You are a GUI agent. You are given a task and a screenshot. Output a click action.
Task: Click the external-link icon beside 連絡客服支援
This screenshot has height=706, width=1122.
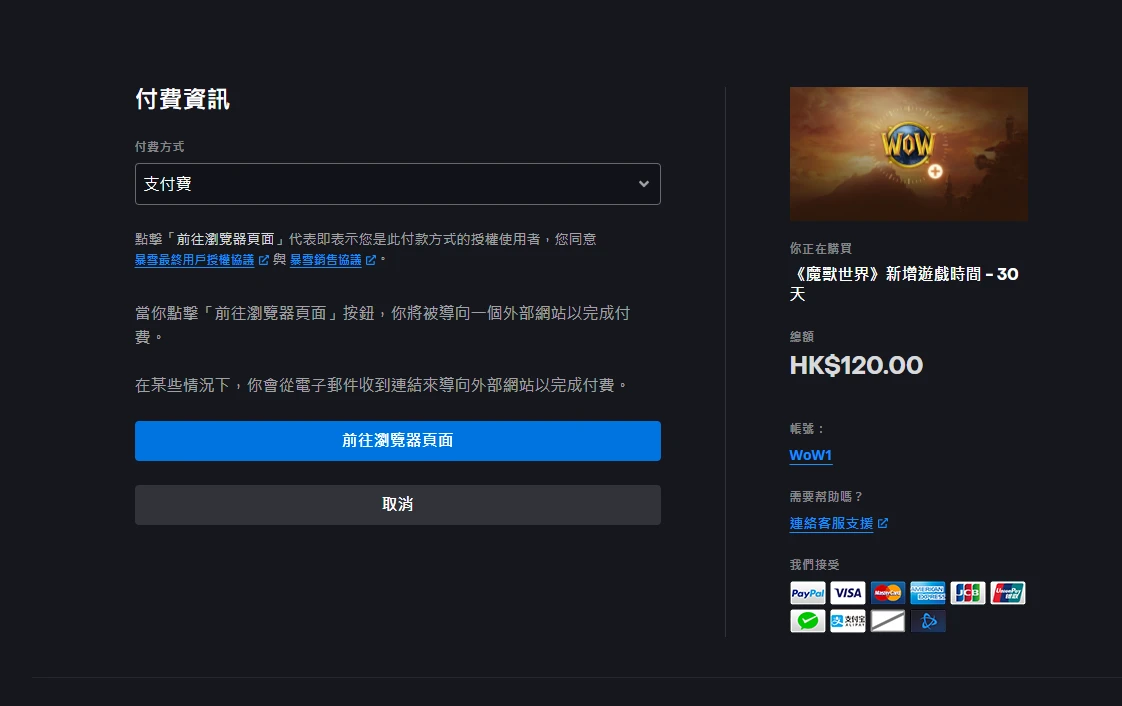(882, 523)
